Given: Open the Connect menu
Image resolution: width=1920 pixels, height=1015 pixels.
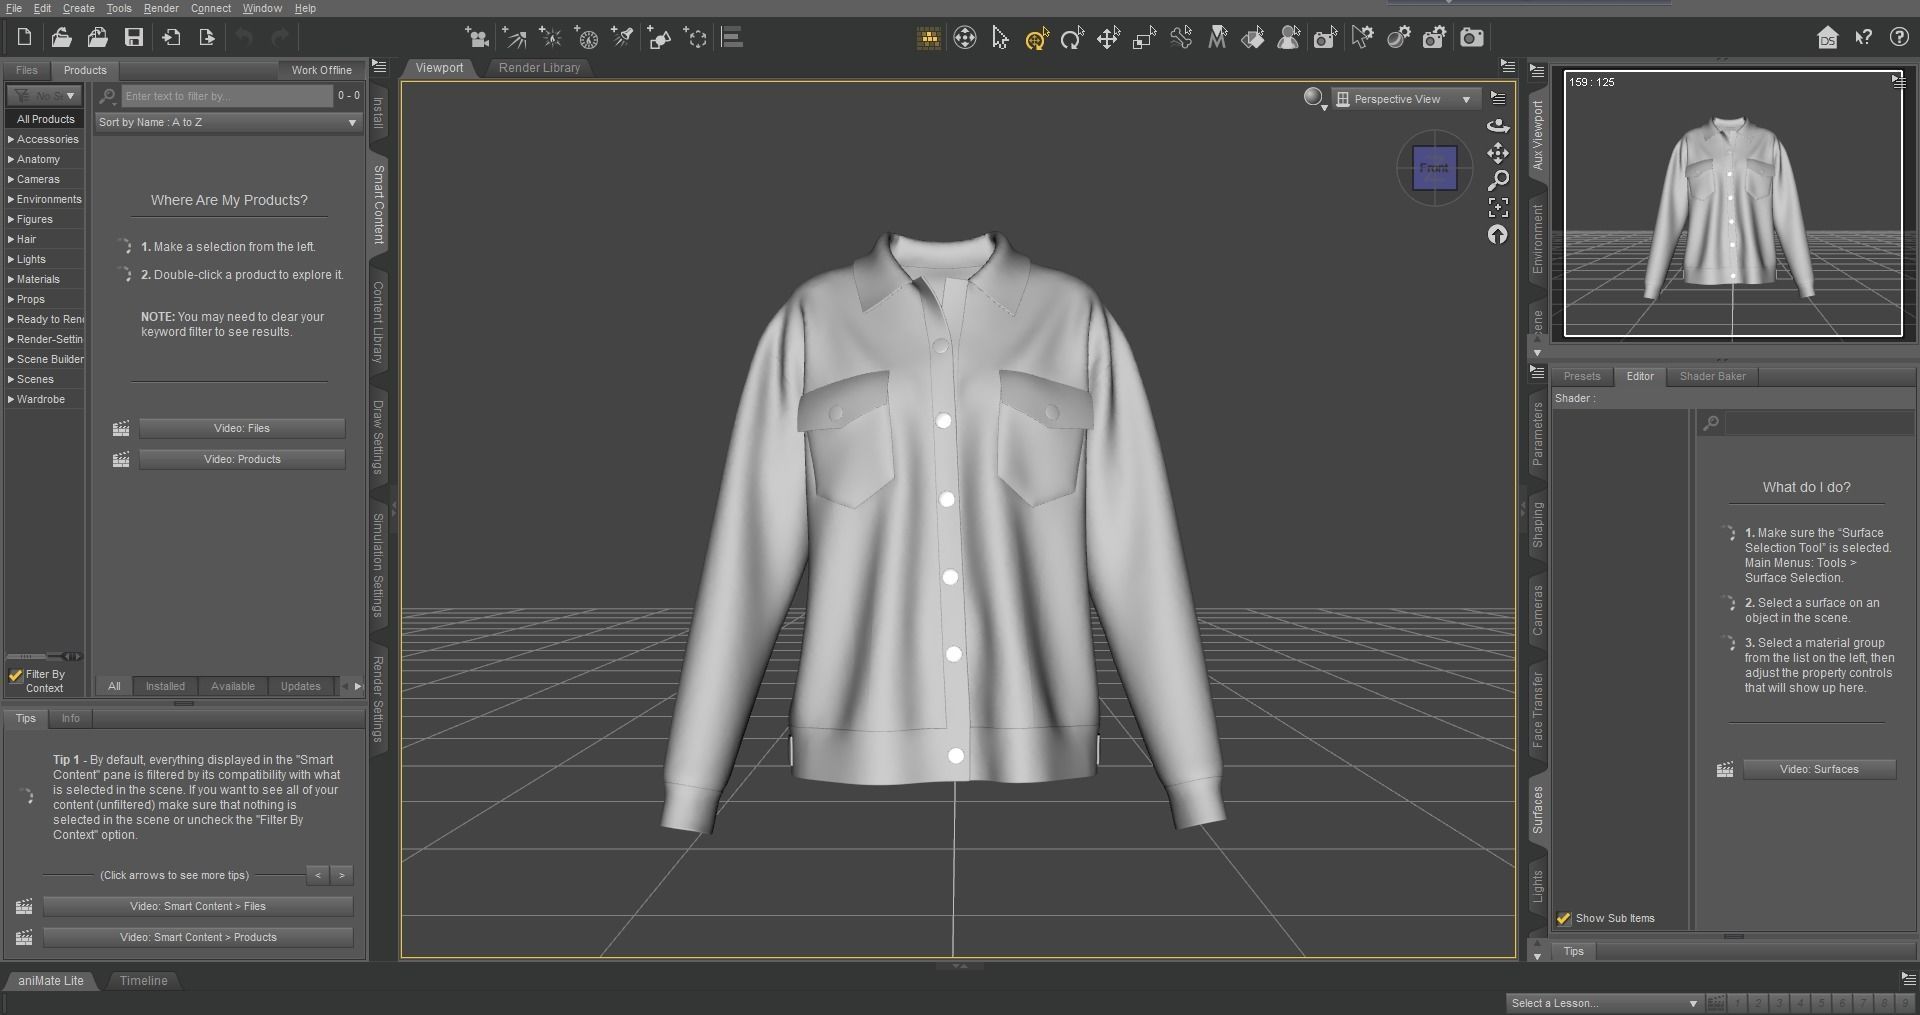Looking at the screenshot, I should click(211, 8).
